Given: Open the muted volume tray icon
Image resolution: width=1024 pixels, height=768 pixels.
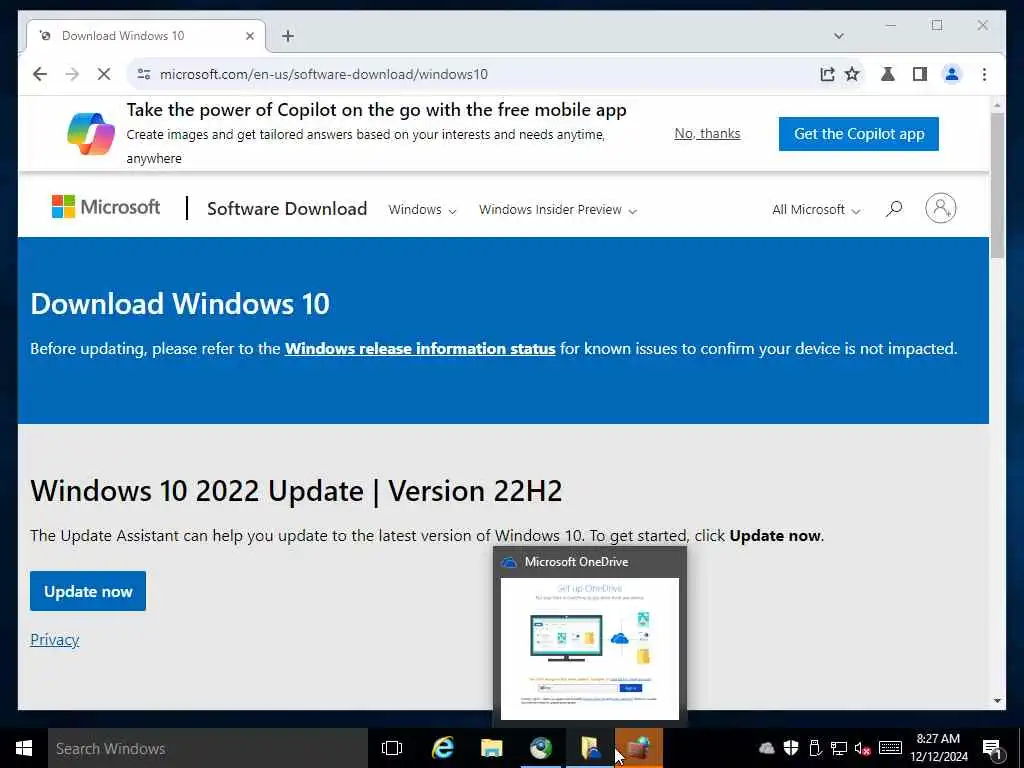Looking at the screenshot, I should (x=863, y=748).
